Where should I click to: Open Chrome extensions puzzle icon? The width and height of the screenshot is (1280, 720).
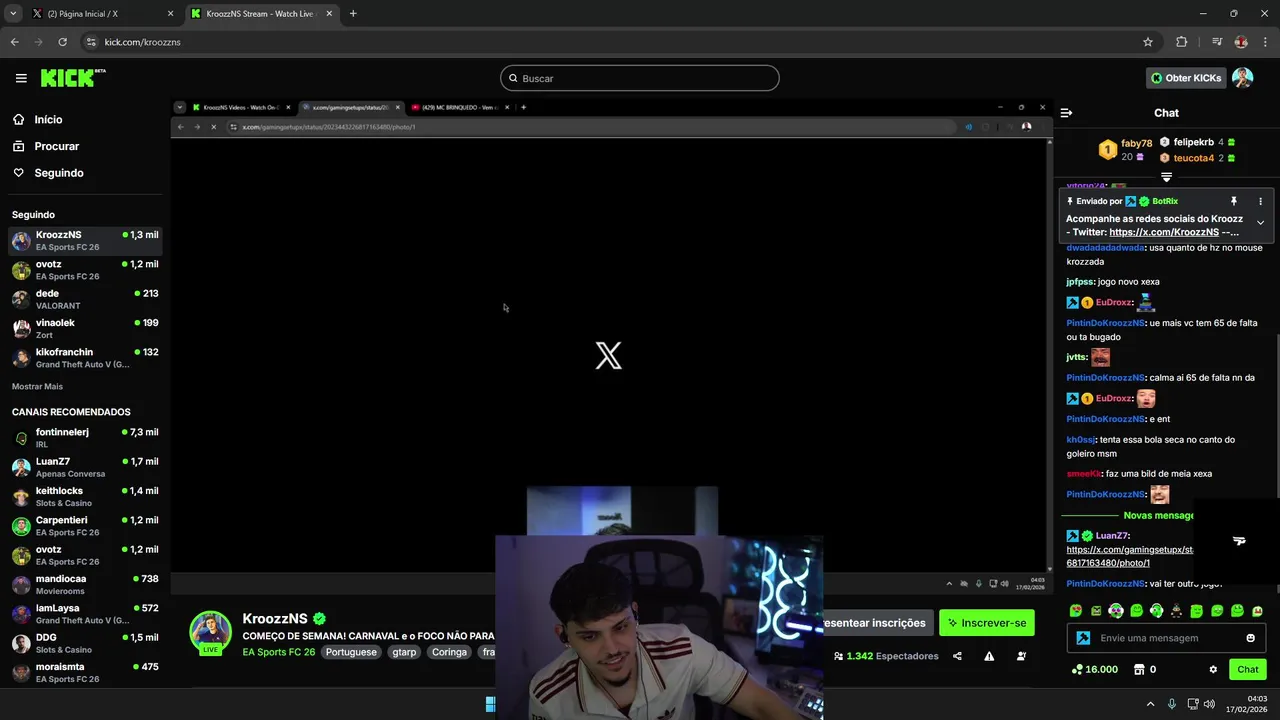click(1182, 42)
